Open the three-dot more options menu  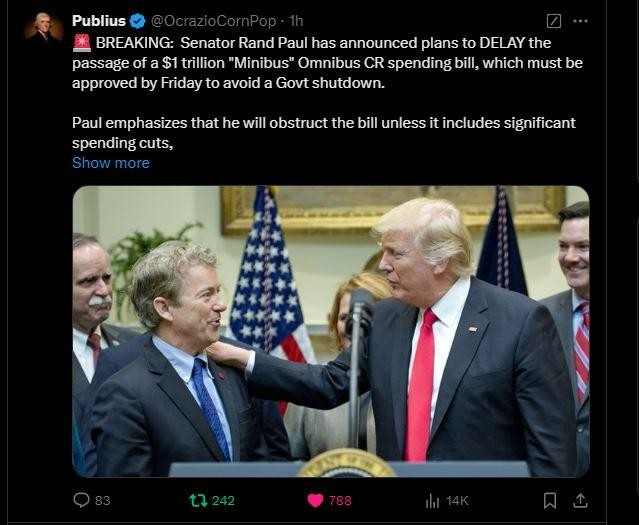[x=580, y=21]
